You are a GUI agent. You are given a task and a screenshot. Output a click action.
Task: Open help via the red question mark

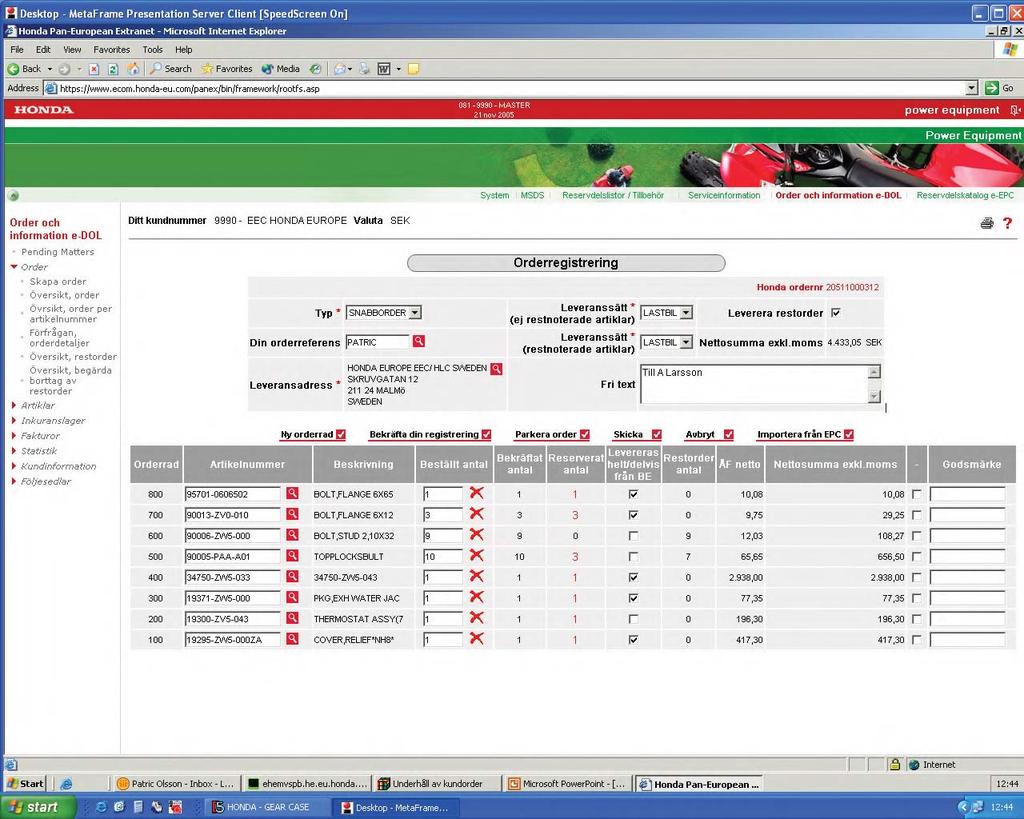tap(1008, 223)
